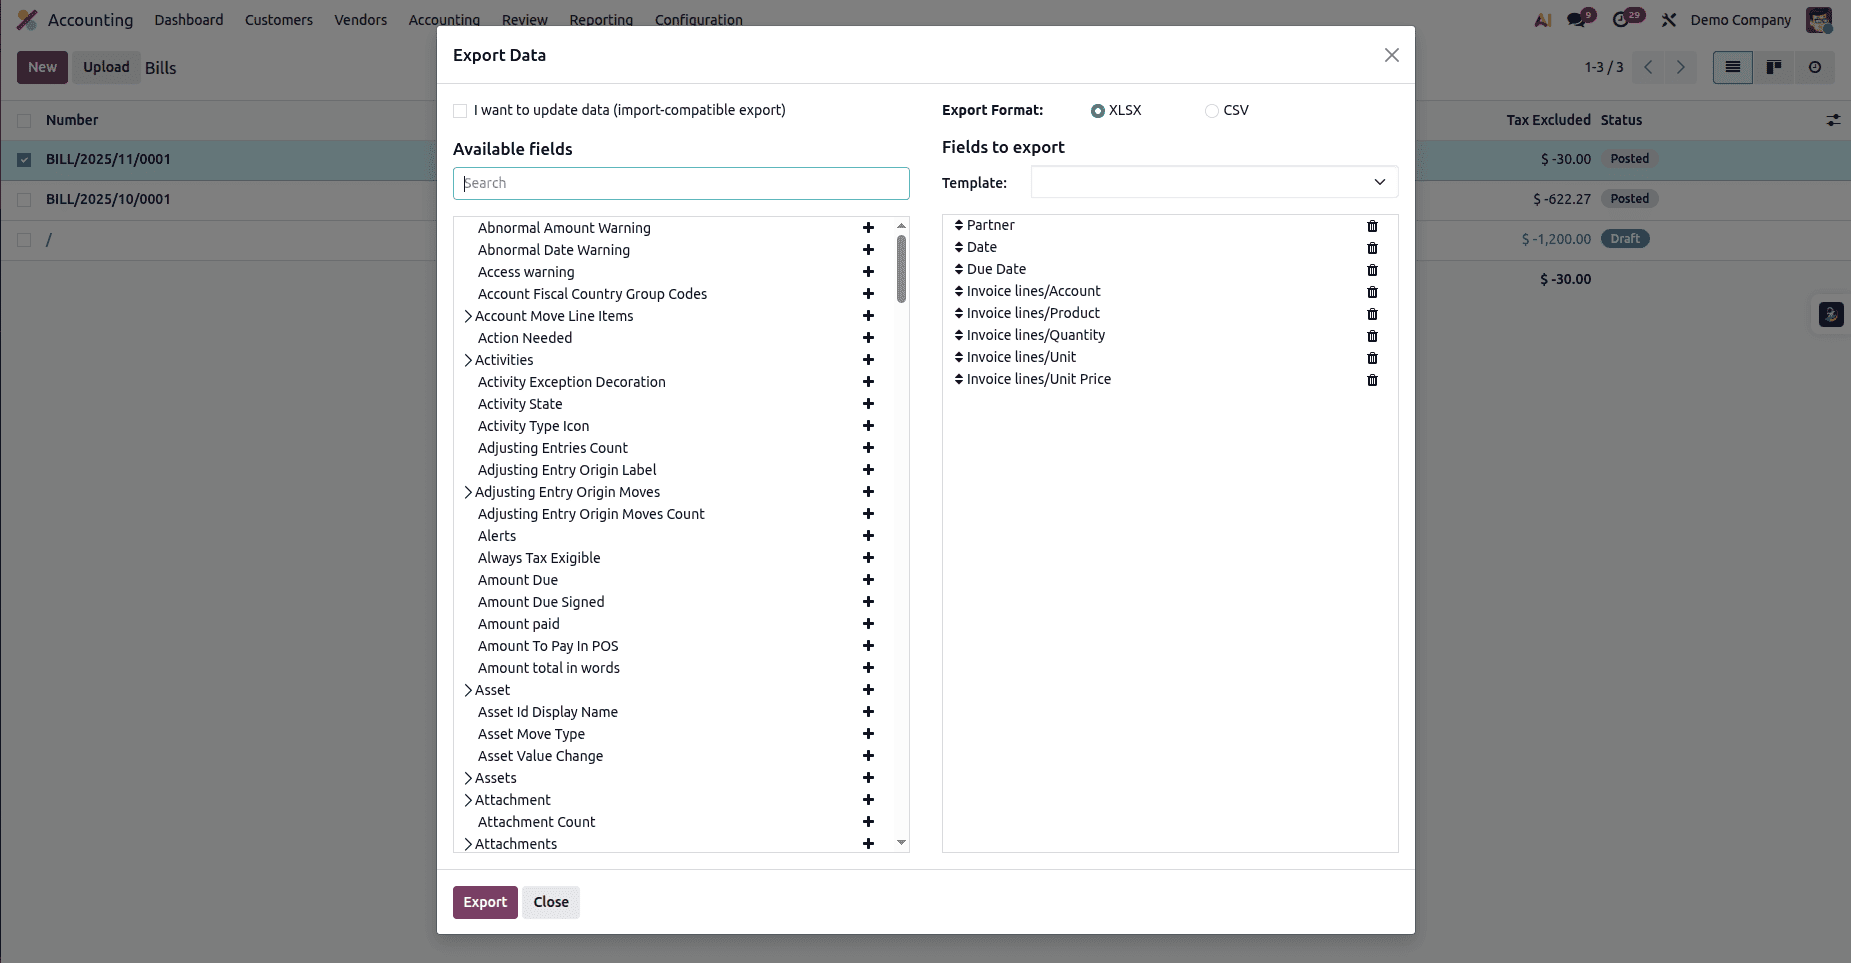Untick the BILL/2025/11/0001 row checkbox

(23, 159)
